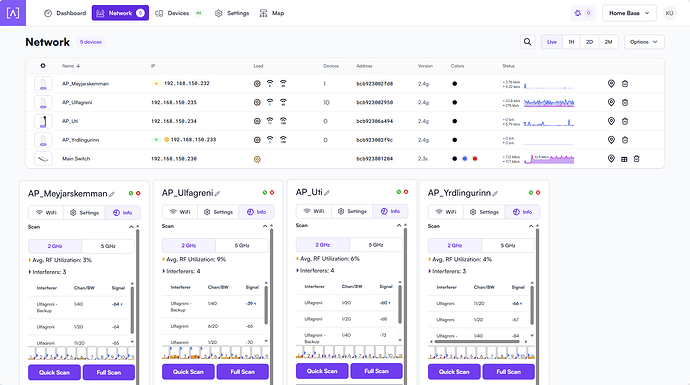Click the table settings gear header icon
690x385 pixels.
[43, 66]
